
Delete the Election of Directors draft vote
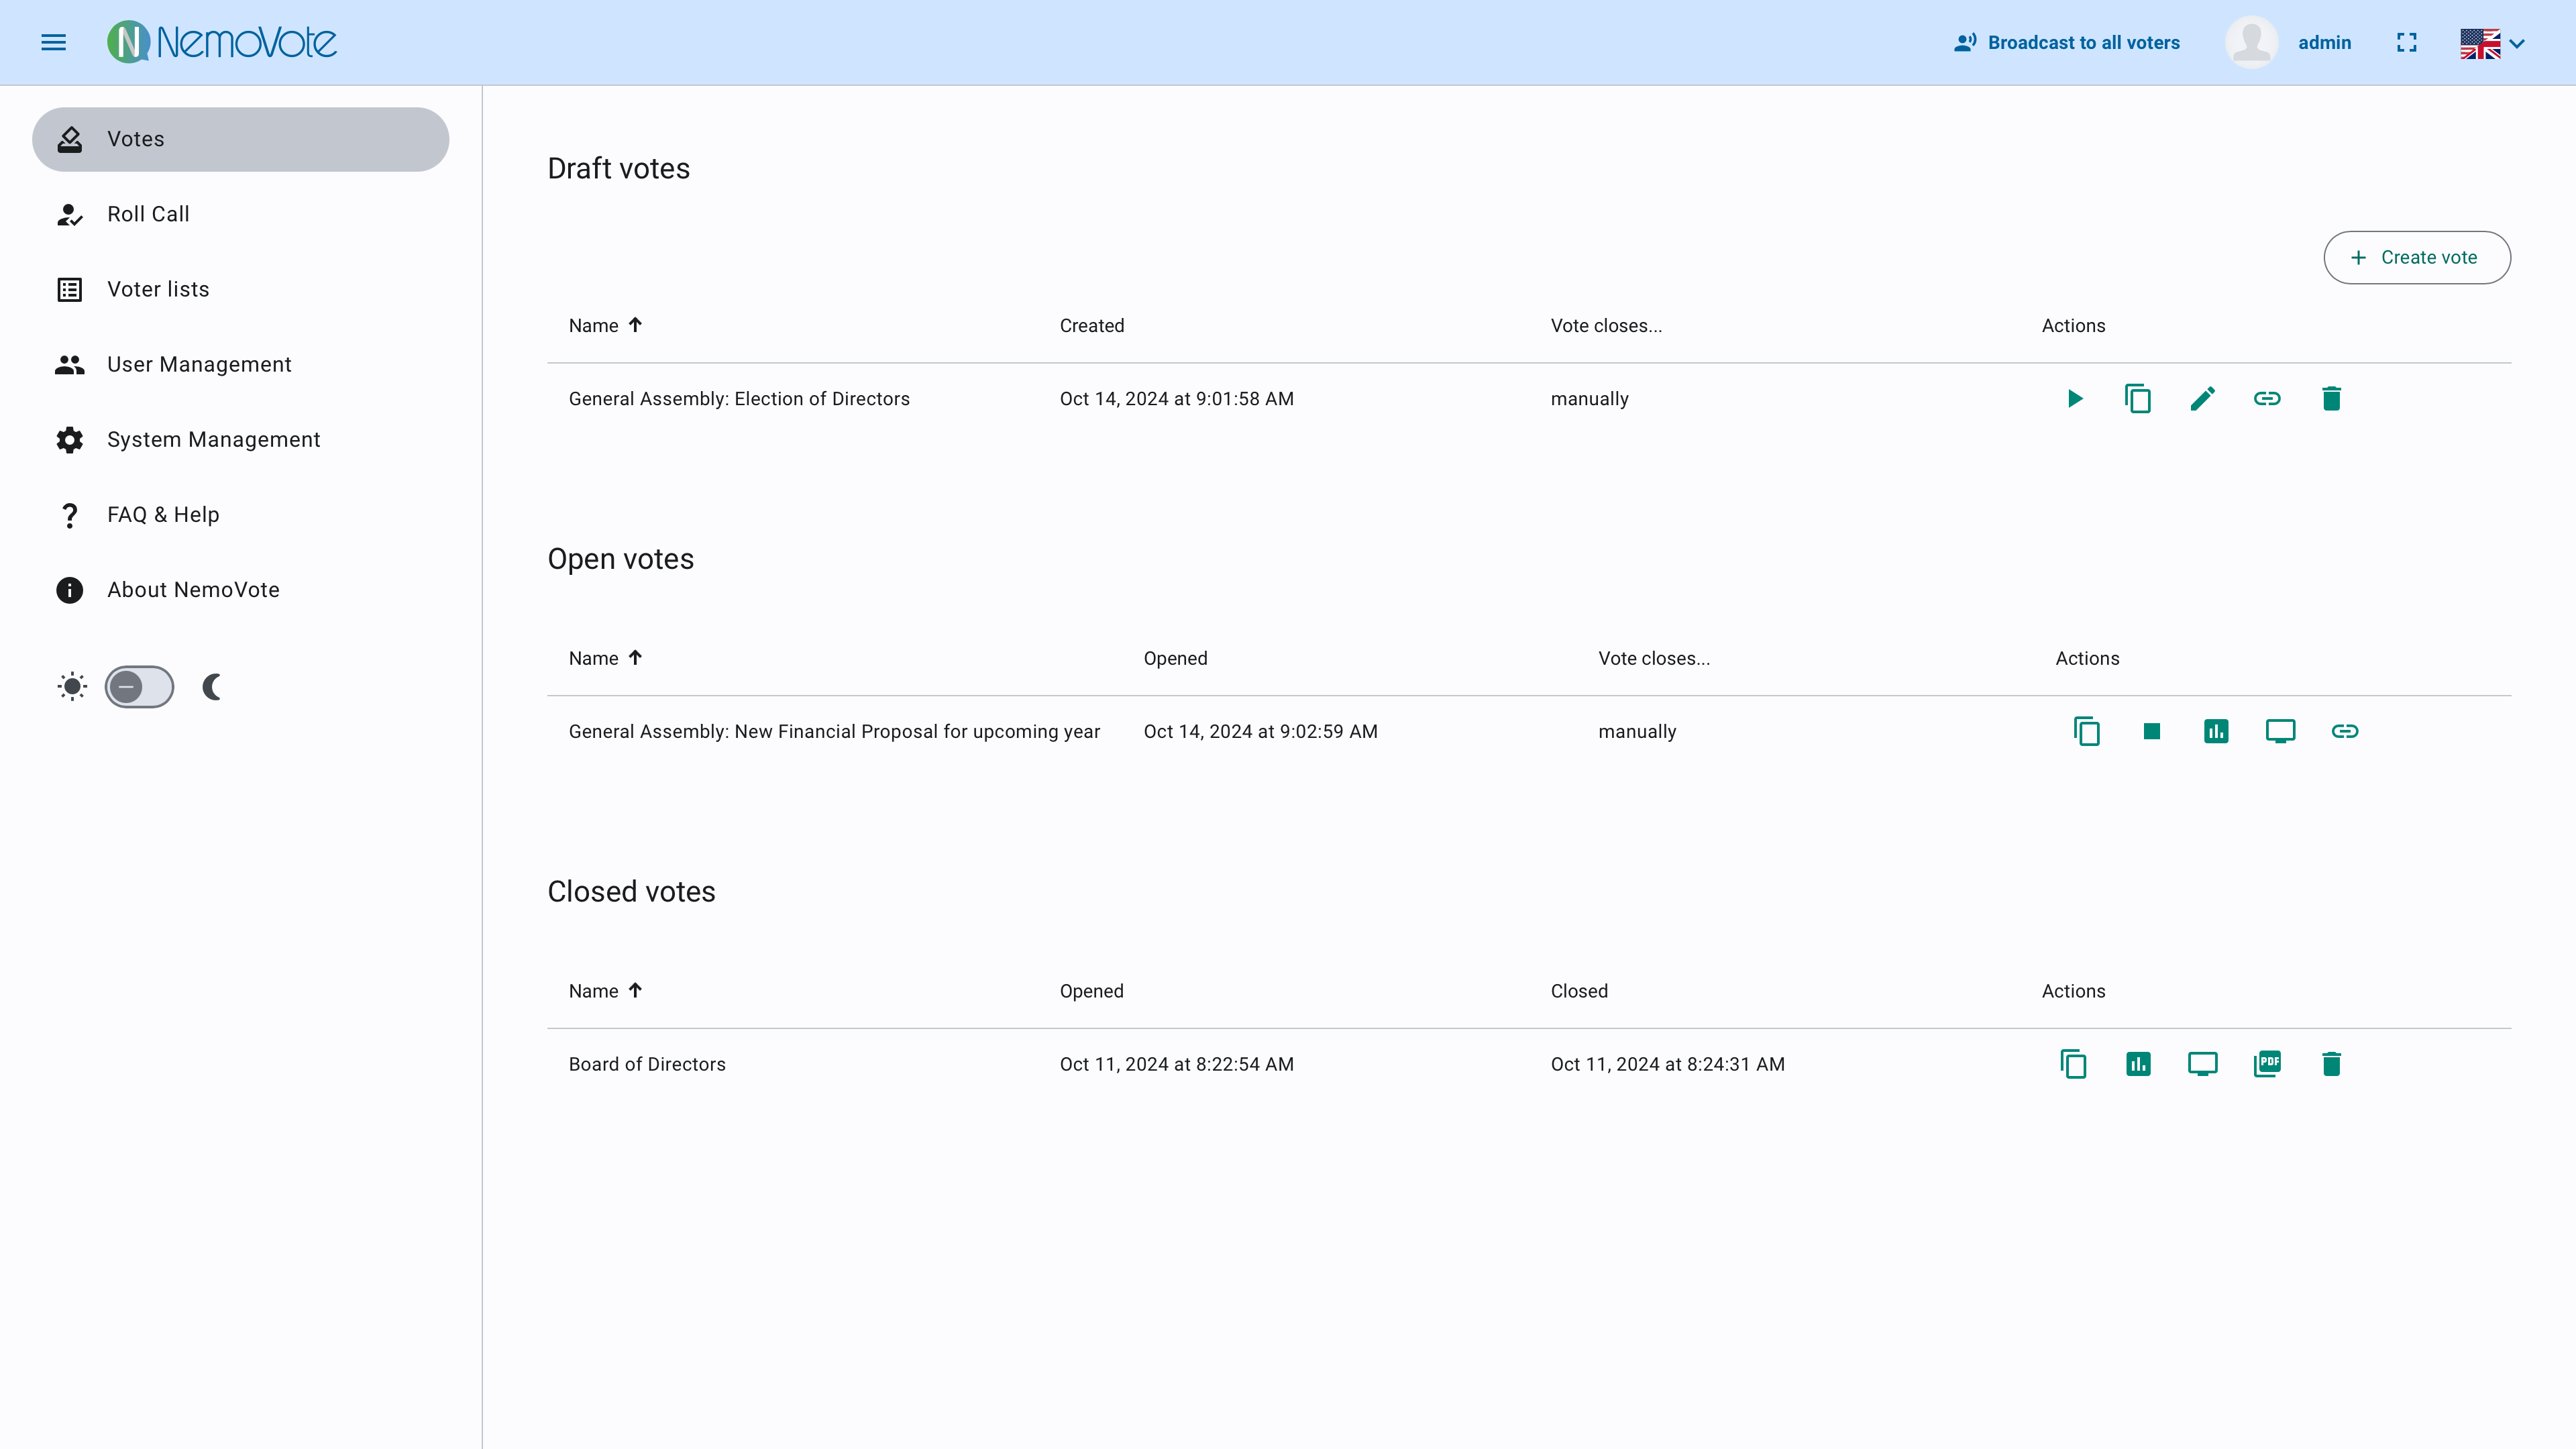click(x=2331, y=398)
